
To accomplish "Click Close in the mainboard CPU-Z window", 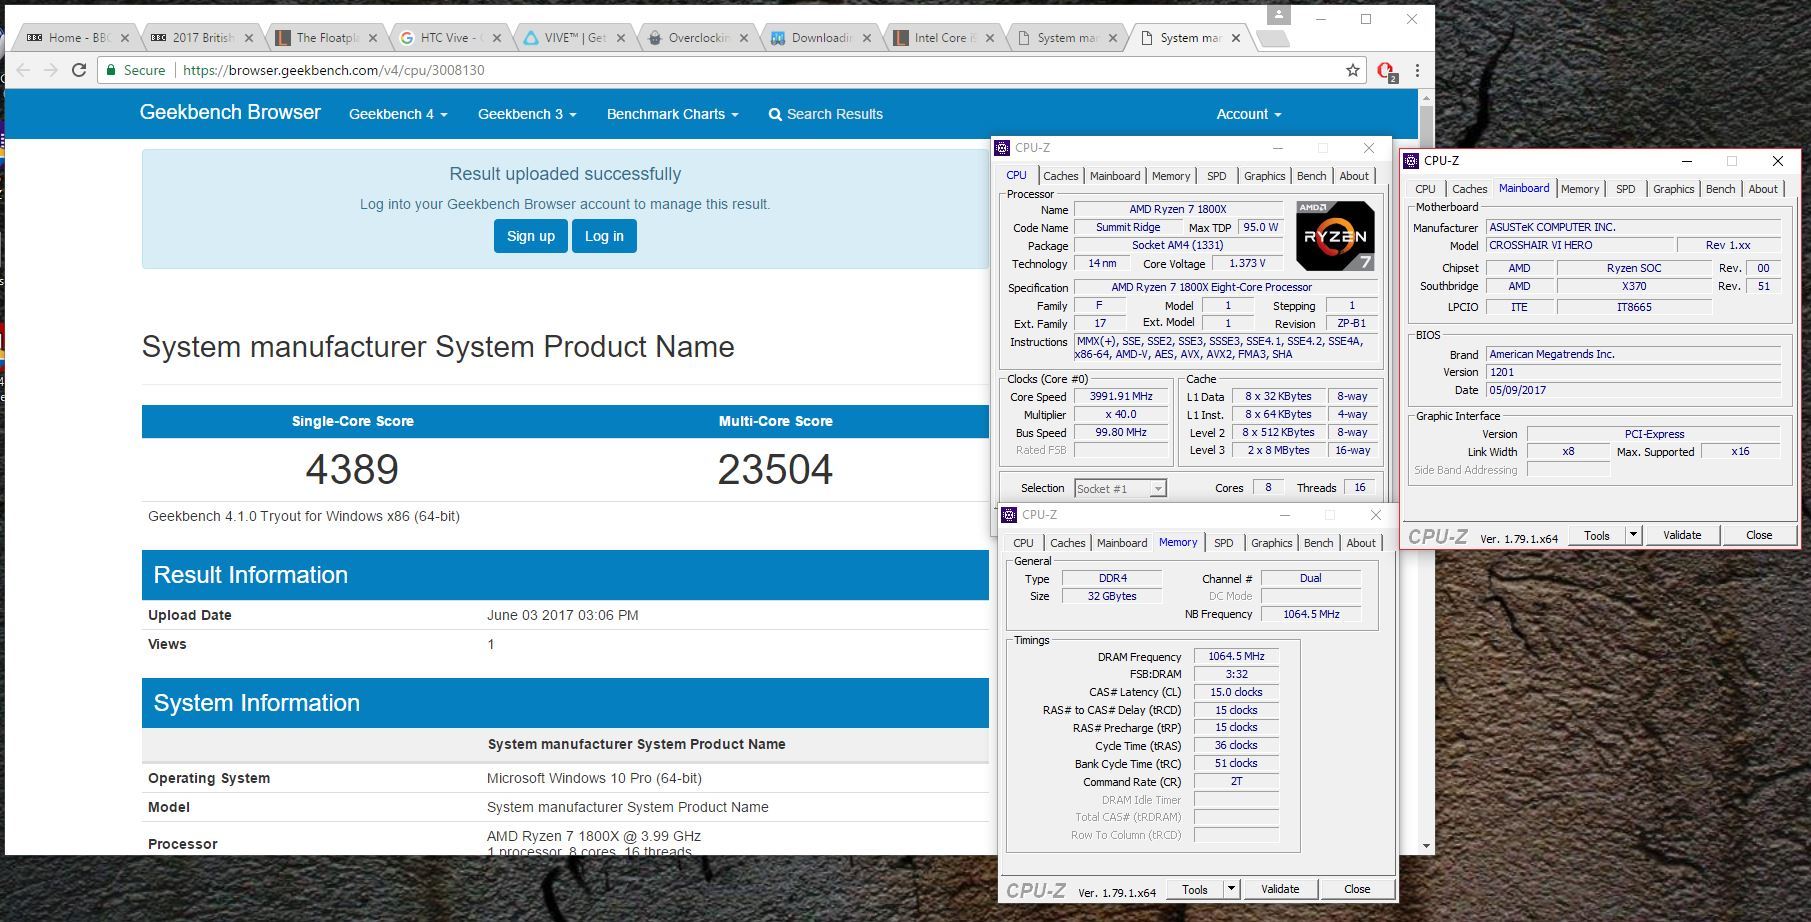I will (x=1759, y=535).
